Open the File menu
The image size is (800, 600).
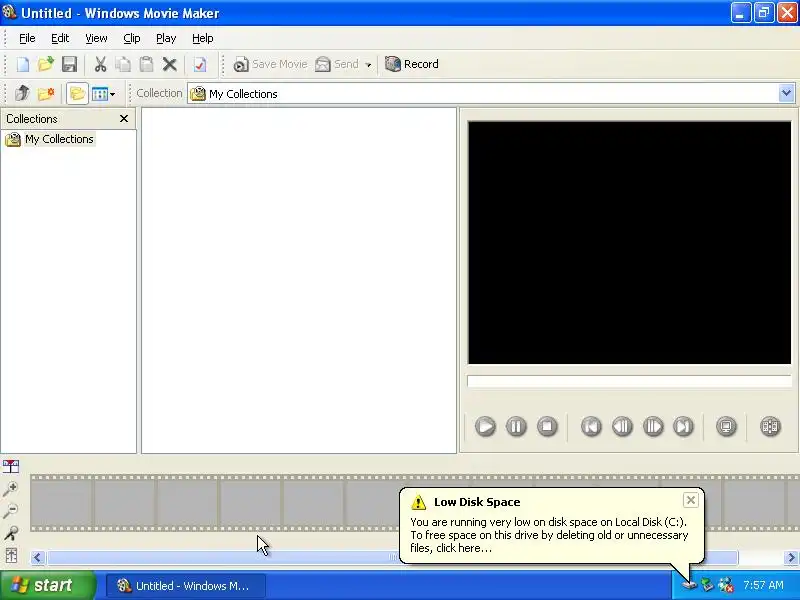tap(27, 38)
